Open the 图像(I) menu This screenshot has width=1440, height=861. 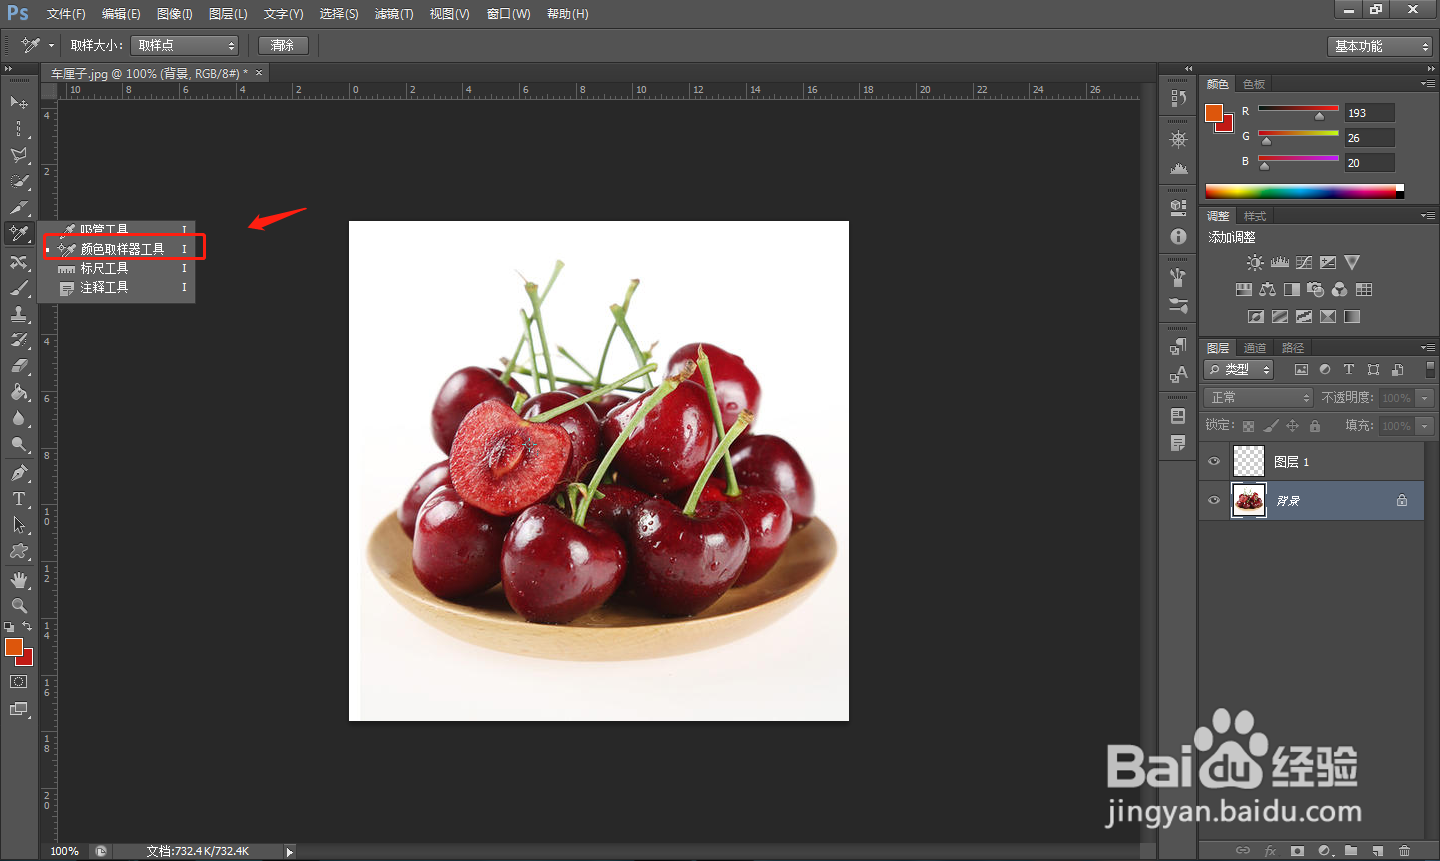point(175,14)
